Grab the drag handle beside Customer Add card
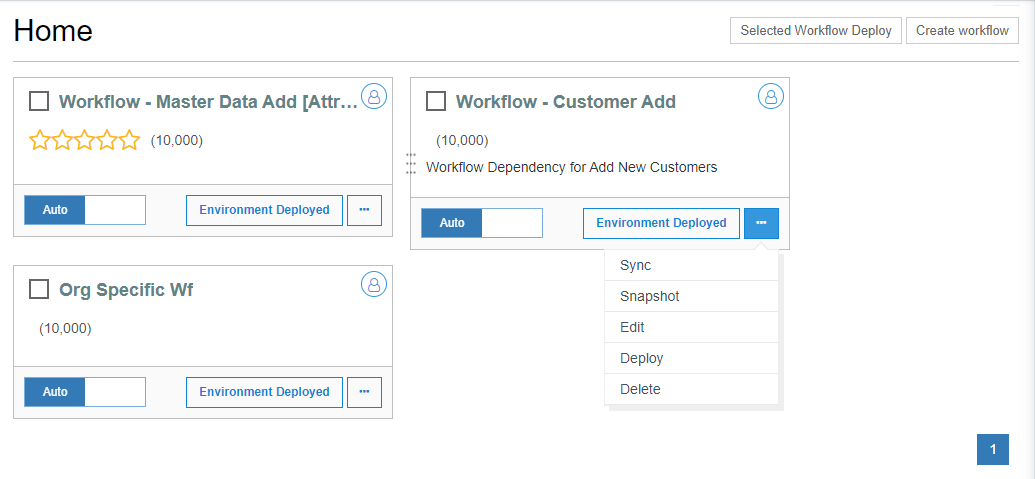1035x479 pixels. [x=410, y=164]
